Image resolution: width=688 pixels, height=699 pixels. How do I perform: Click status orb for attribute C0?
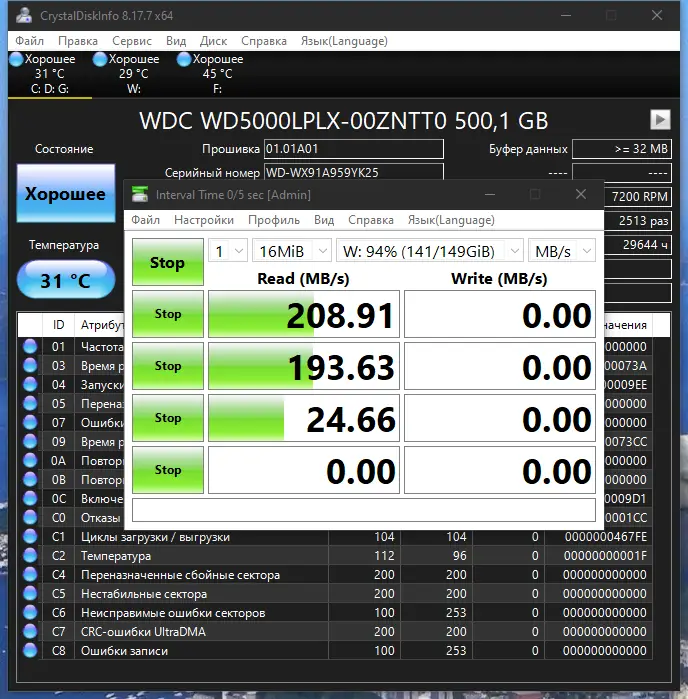pos(30,518)
